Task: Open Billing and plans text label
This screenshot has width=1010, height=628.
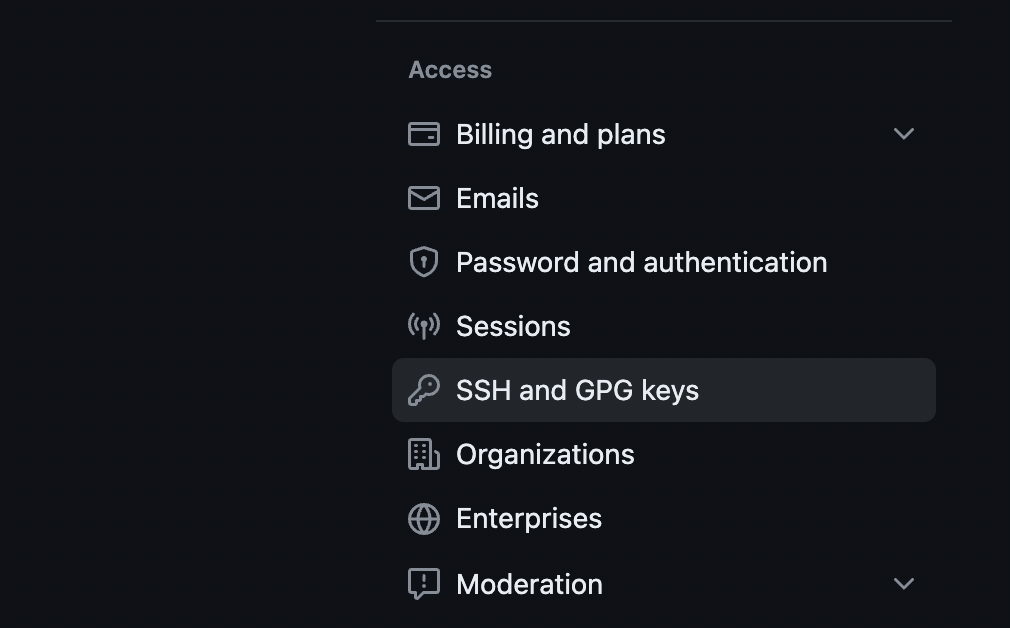Action: [x=560, y=135]
